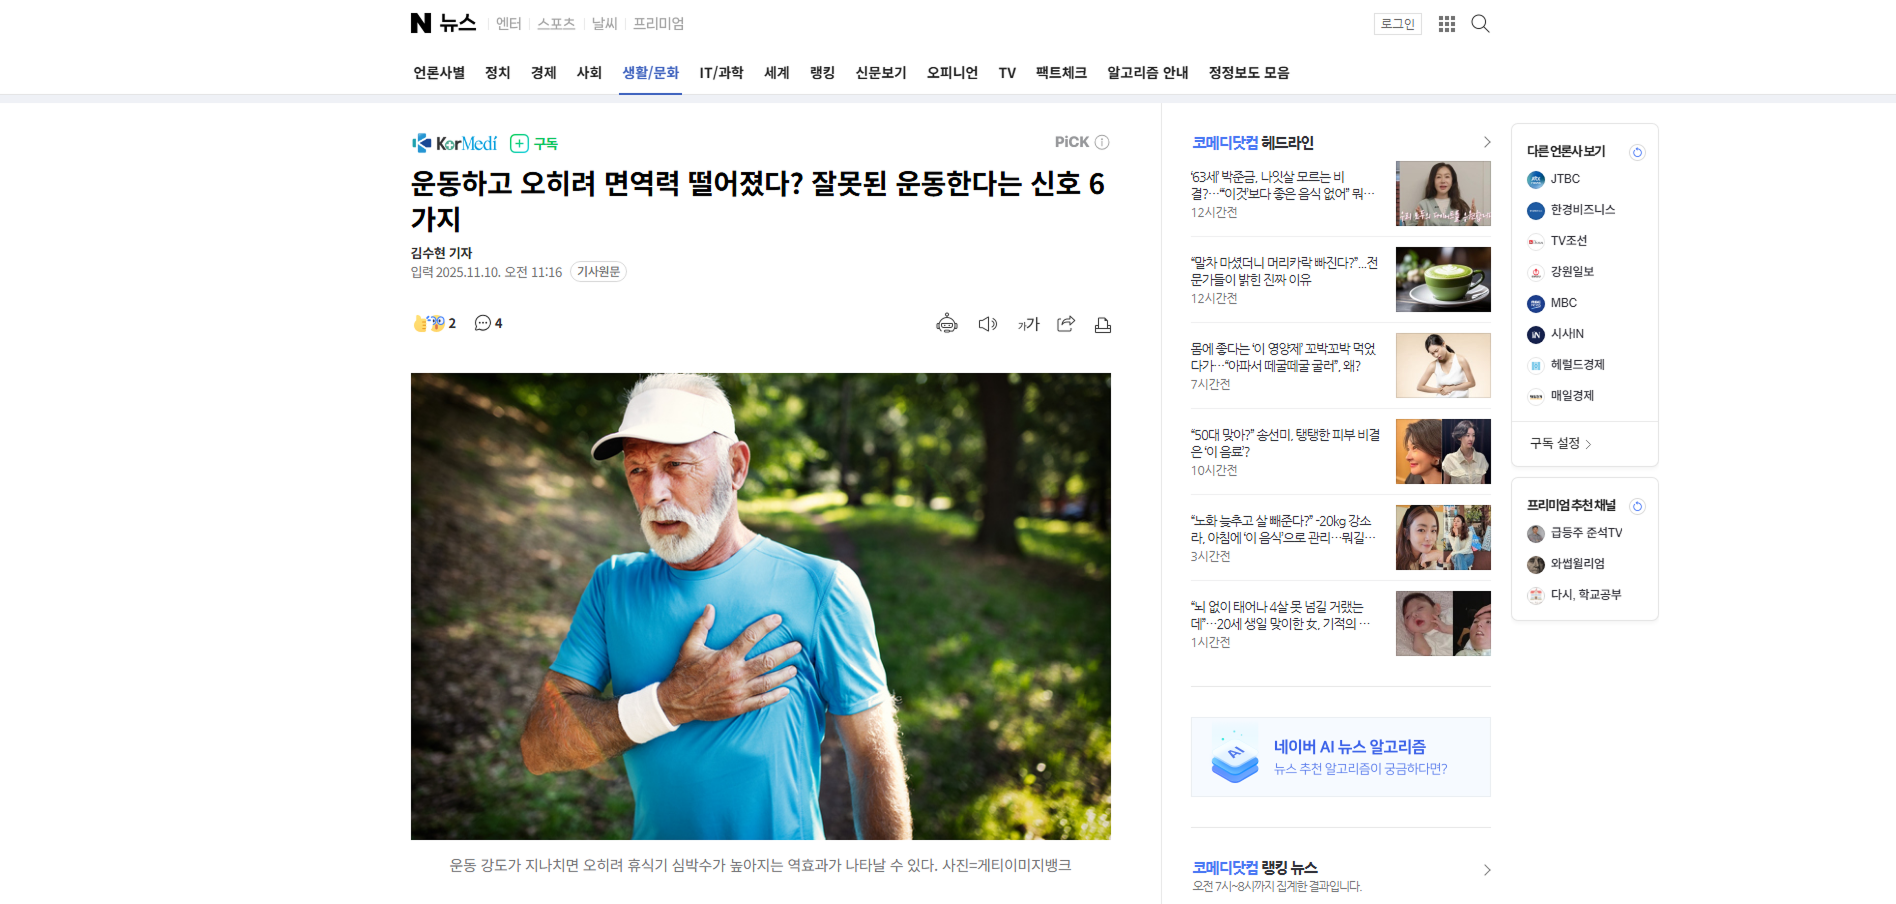Refresh the 다른 언론사 보기 list
Viewport: 1896px width, 904px height.
[1637, 152]
